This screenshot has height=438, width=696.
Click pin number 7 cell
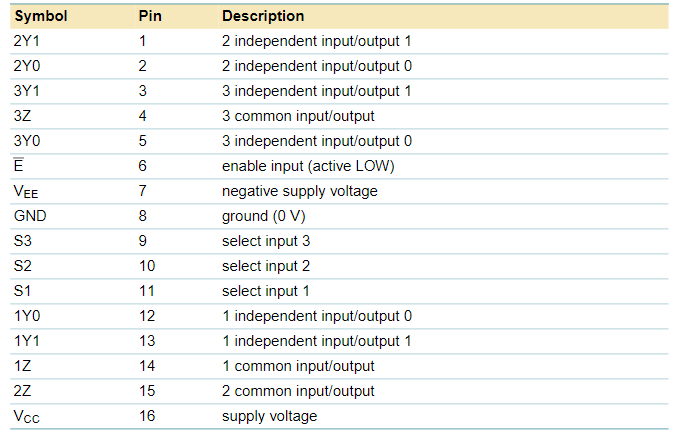143,191
